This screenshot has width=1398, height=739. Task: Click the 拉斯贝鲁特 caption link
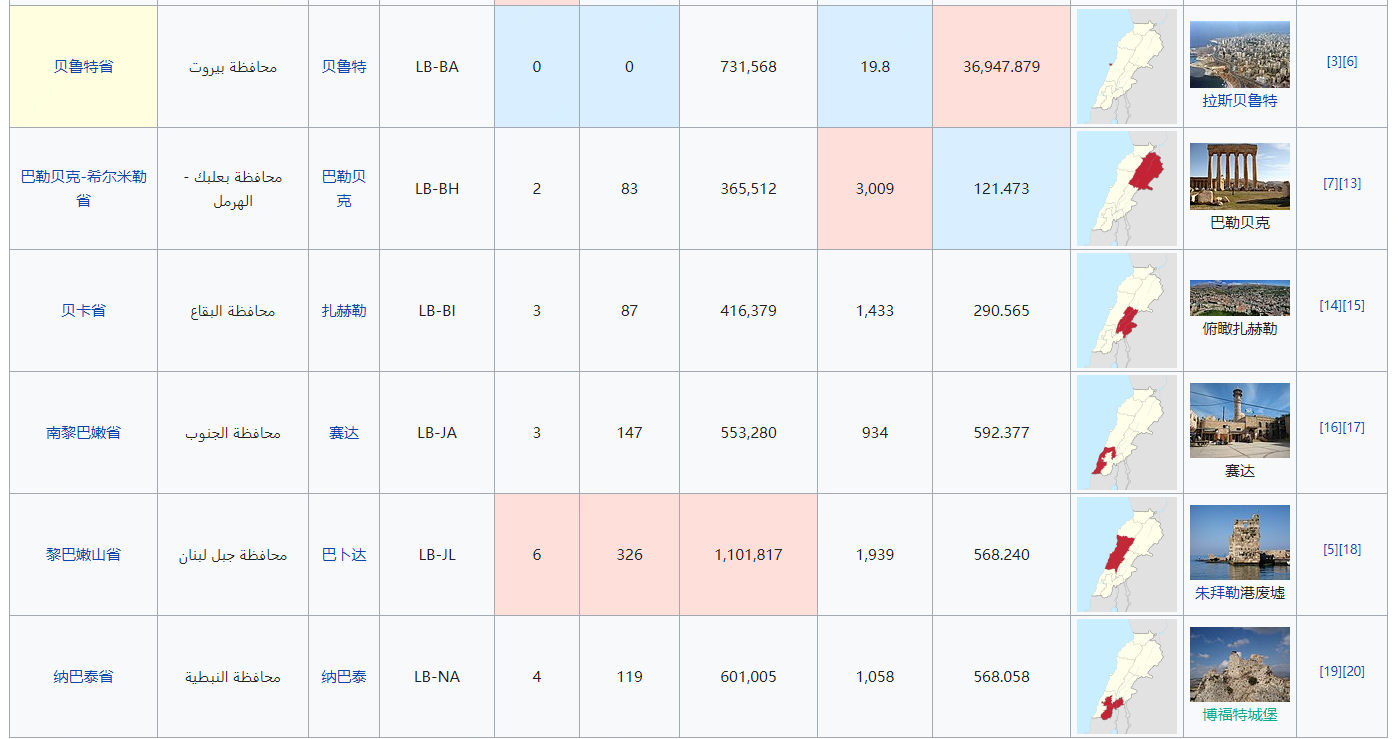click(1239, 101)
